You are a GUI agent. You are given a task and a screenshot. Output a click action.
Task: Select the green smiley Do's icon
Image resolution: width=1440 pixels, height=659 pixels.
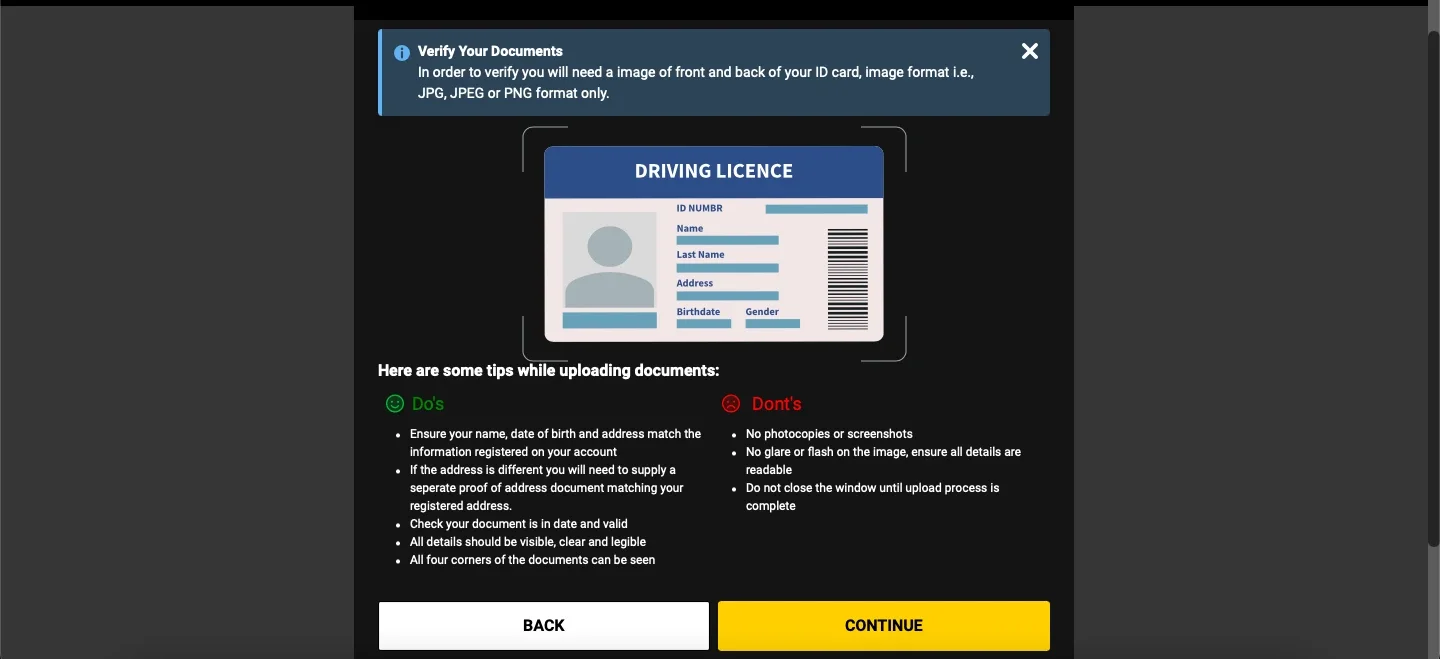pyautogui.click(x=394, y=404)
